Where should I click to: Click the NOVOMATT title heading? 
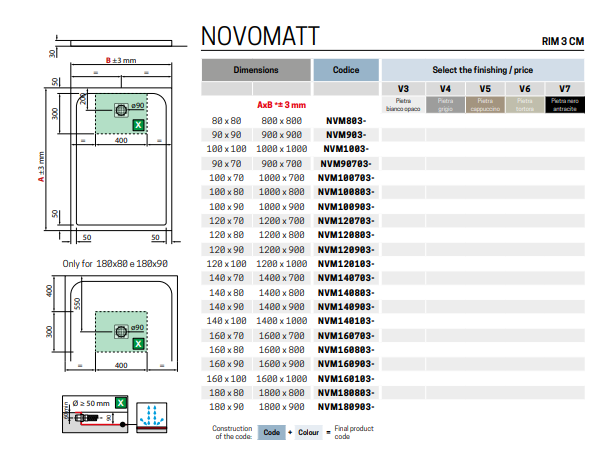point(260,37)
